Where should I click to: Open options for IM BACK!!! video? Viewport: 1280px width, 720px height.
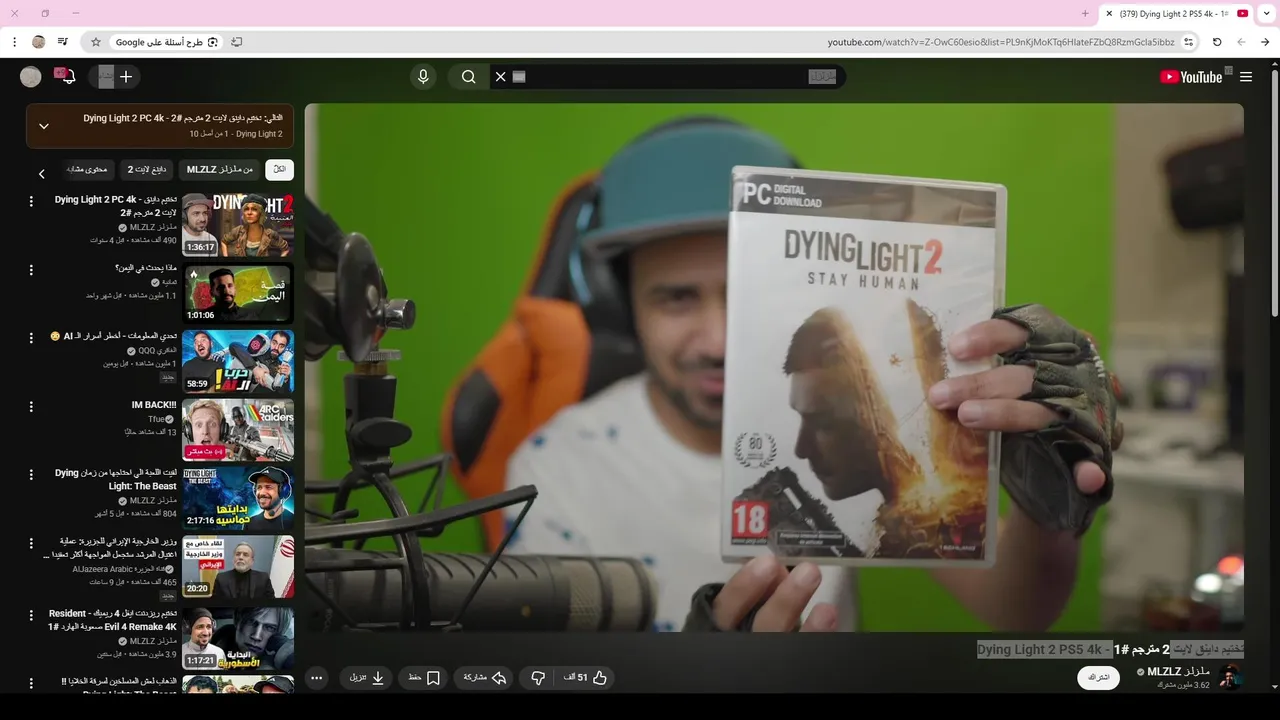click(x=31, y=407)
